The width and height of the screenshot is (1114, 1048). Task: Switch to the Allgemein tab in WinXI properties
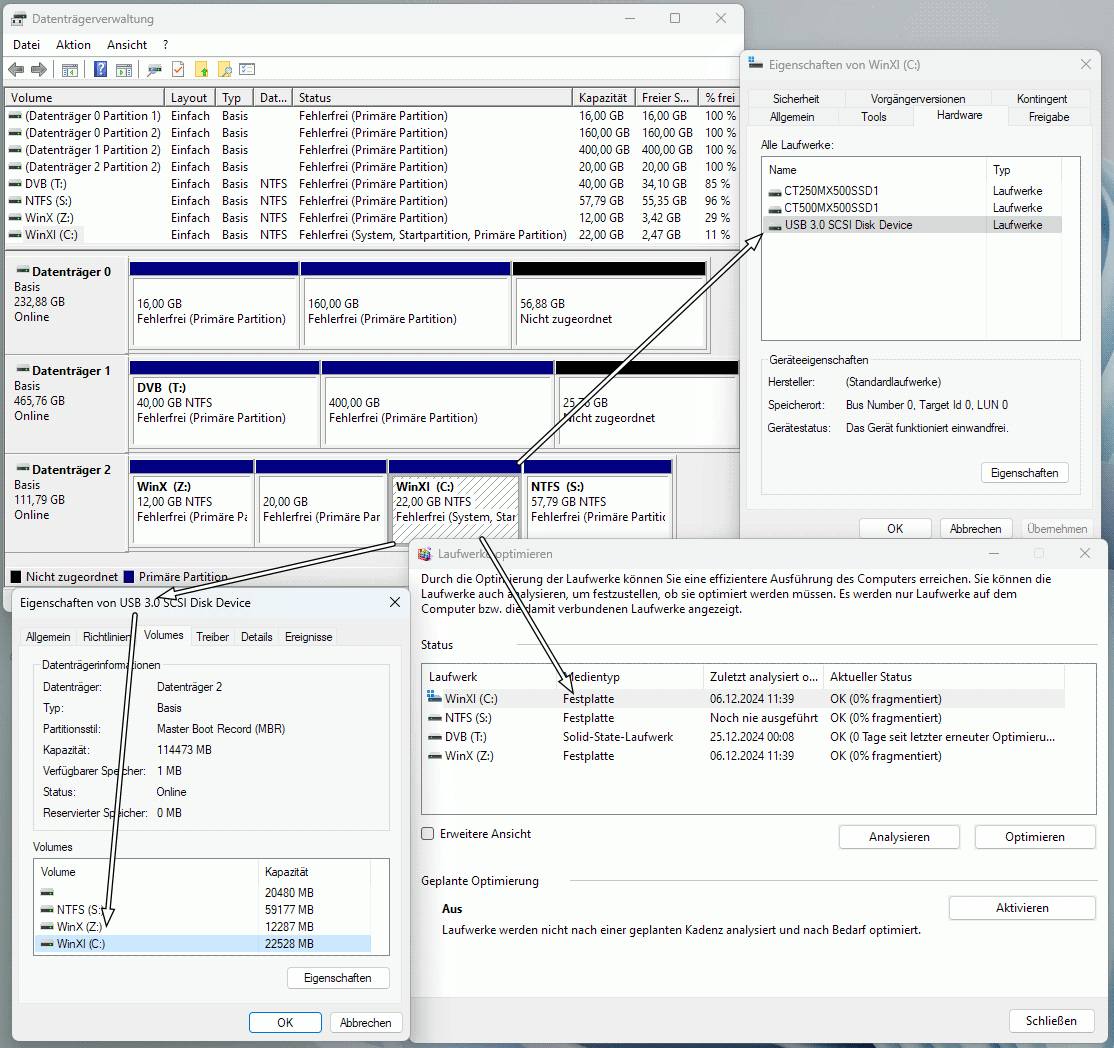click(792, 117)
